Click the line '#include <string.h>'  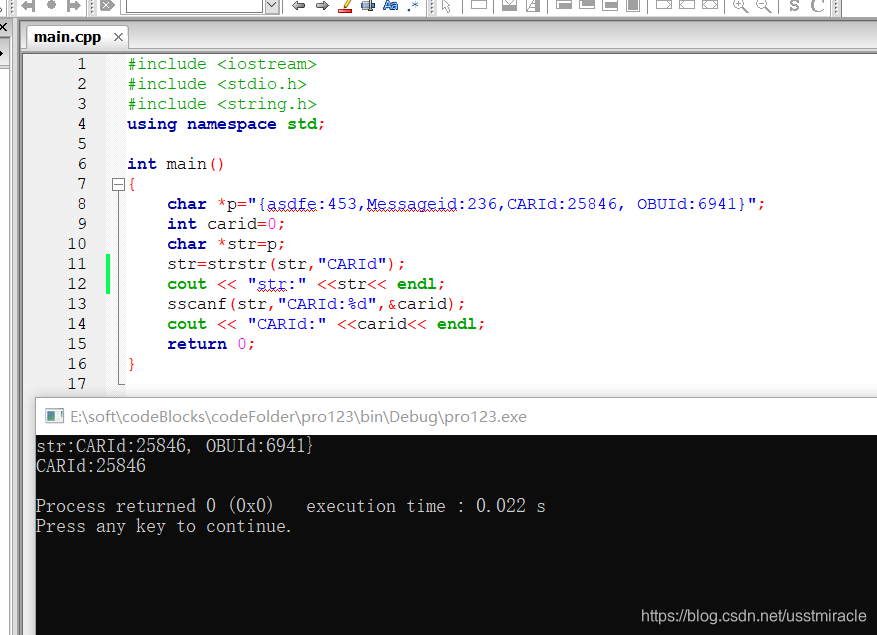[x=222, y=105]
